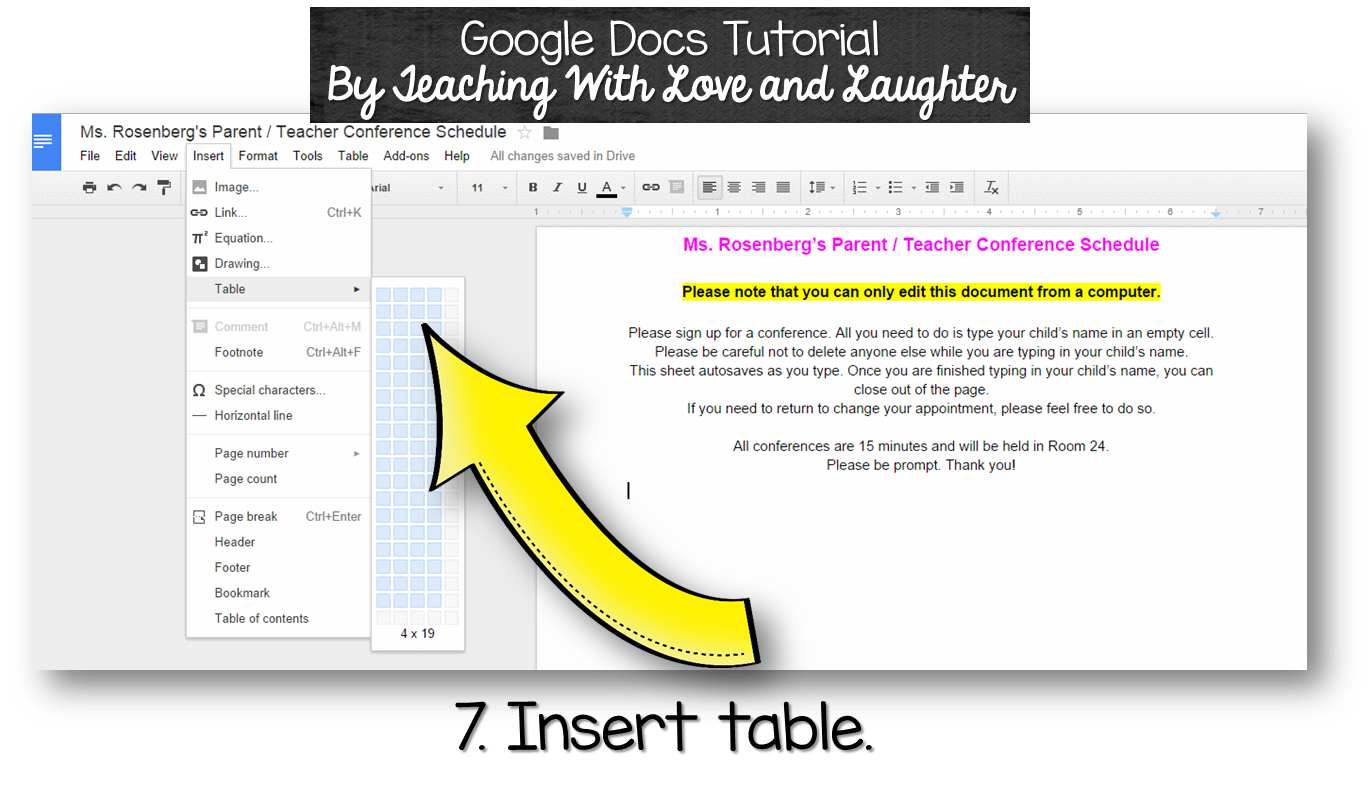Click the yellow highlighted 'Please note' line
The height and width of the screenshot is (805, 1372).
[921, 292]
